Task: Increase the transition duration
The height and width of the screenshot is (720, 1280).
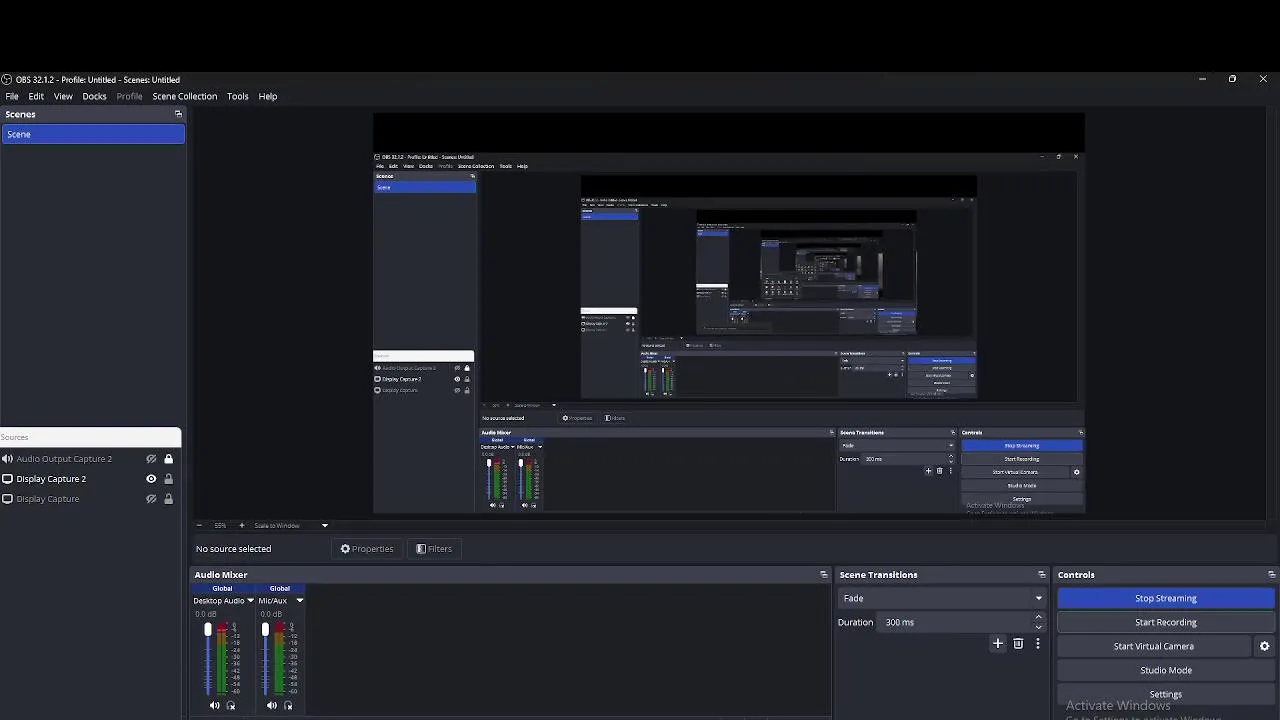Action: 1039,617
